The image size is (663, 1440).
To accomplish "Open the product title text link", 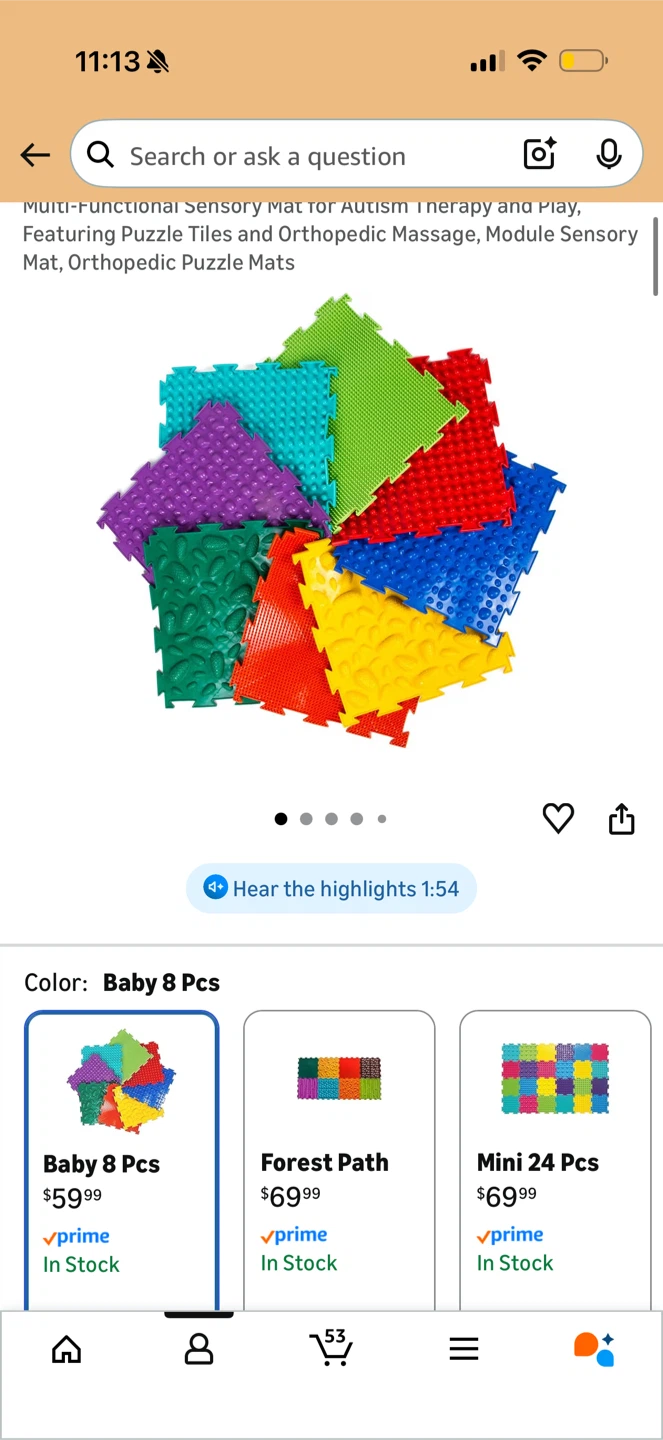I will (330, 236).
